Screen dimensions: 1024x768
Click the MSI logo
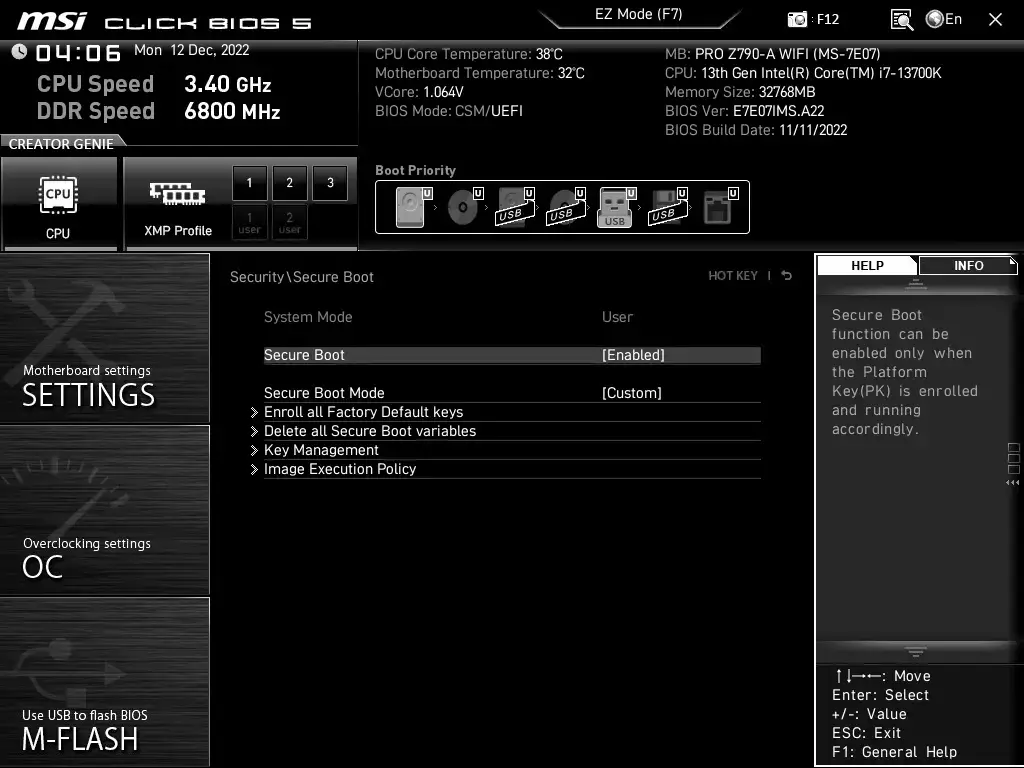(52, 22)
